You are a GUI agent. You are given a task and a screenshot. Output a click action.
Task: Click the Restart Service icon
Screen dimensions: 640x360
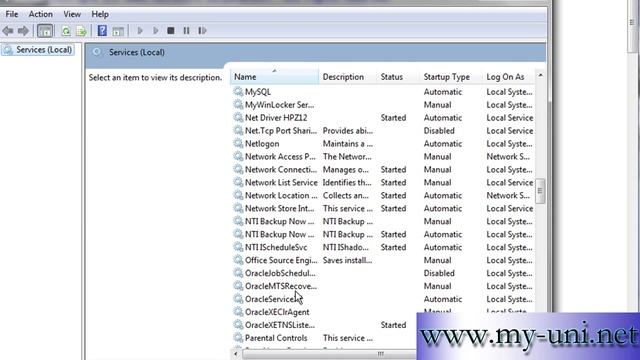(x=202, y=31)
